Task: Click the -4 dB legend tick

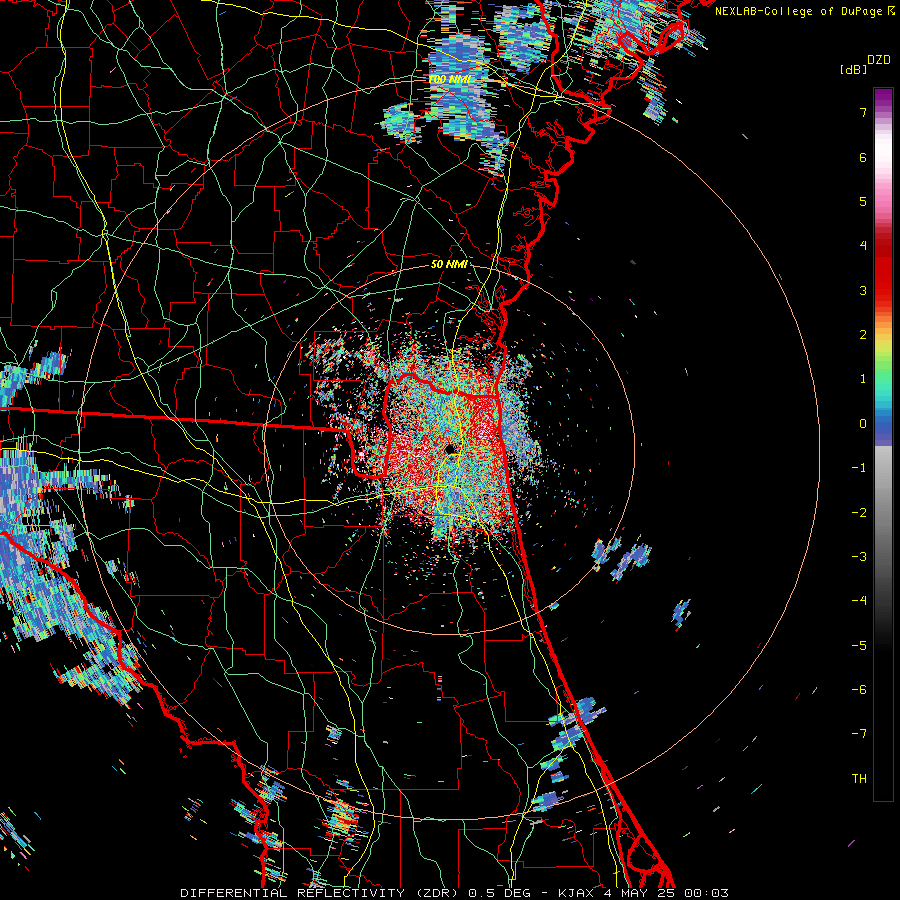Action: tap(859, 601)
